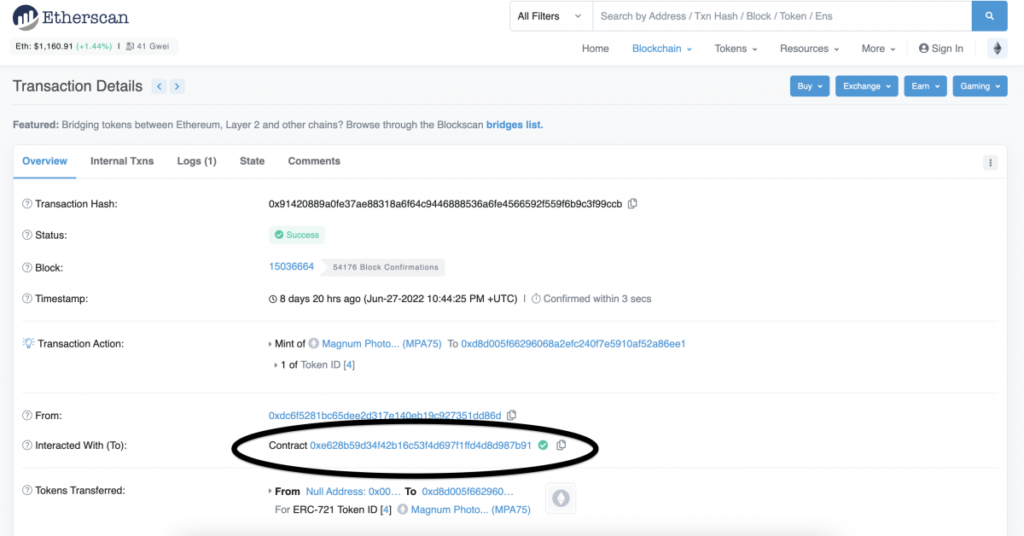Click the help icon beside Transaction Hash

point(27,204)
